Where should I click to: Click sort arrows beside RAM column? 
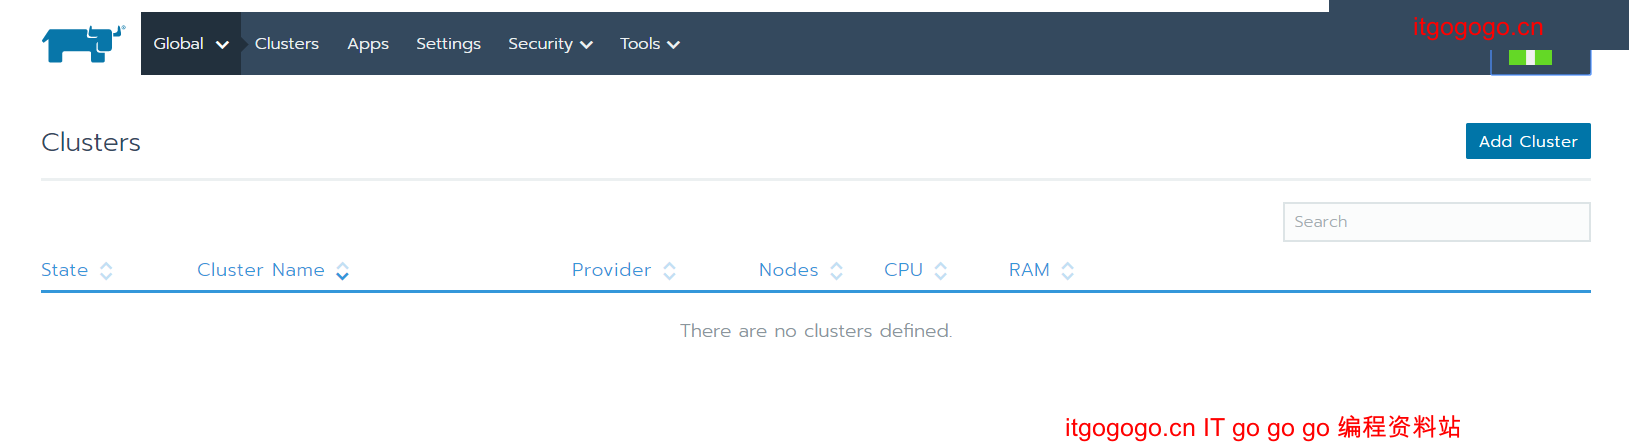pyautogui.click(x=1067, y=271)
